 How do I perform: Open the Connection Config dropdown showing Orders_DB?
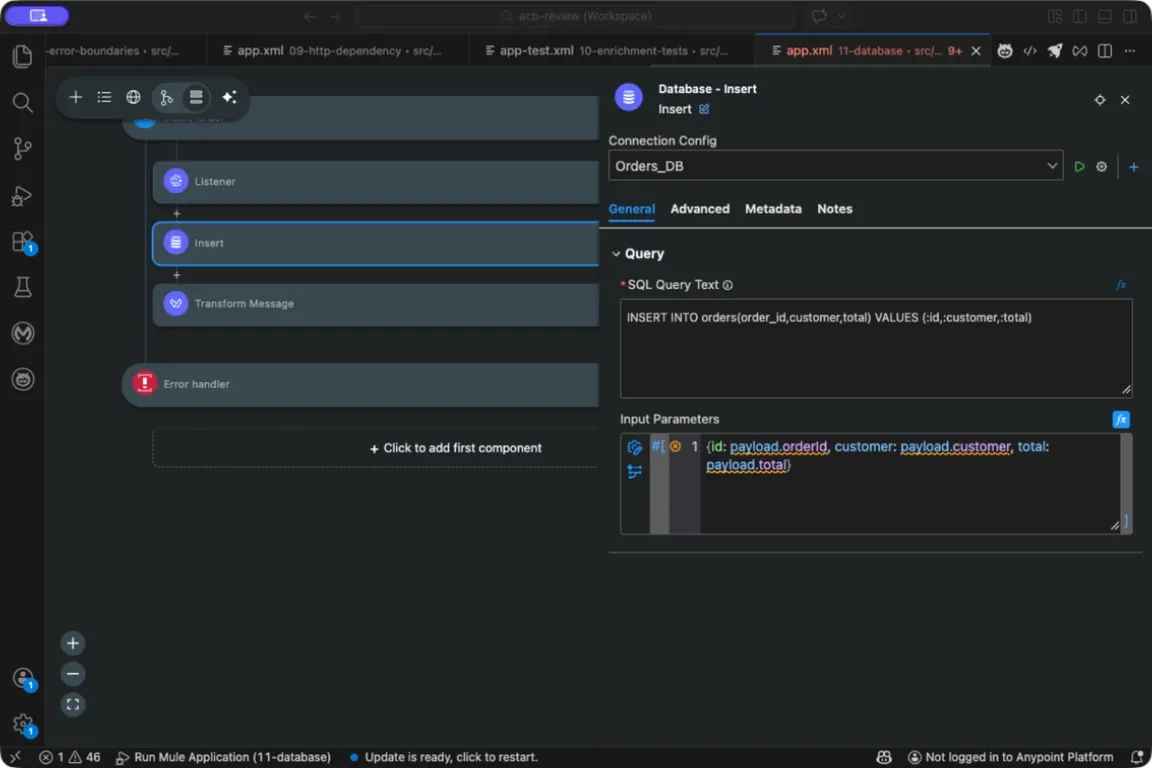coord(835,166)
